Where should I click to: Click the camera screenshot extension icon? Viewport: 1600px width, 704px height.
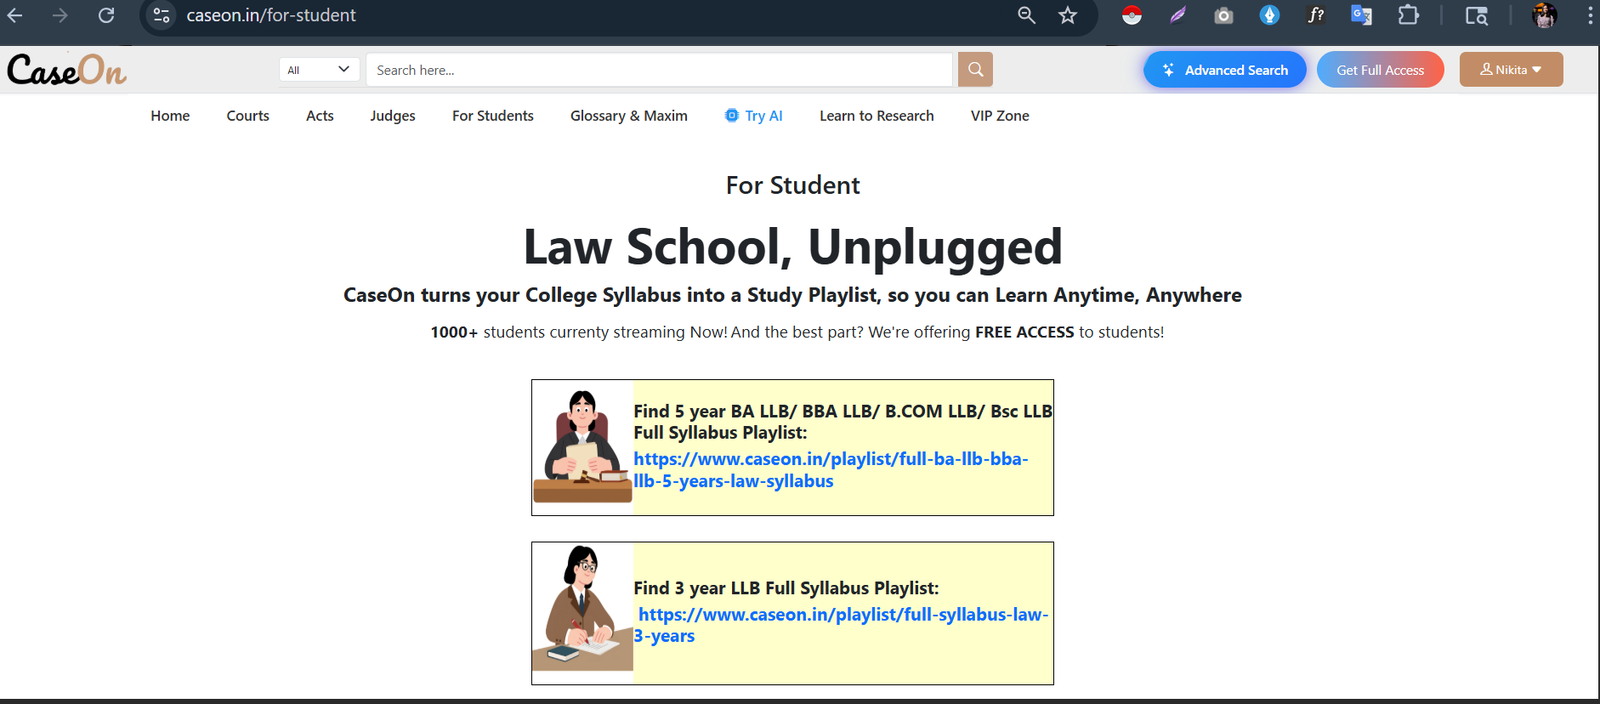1223,15
